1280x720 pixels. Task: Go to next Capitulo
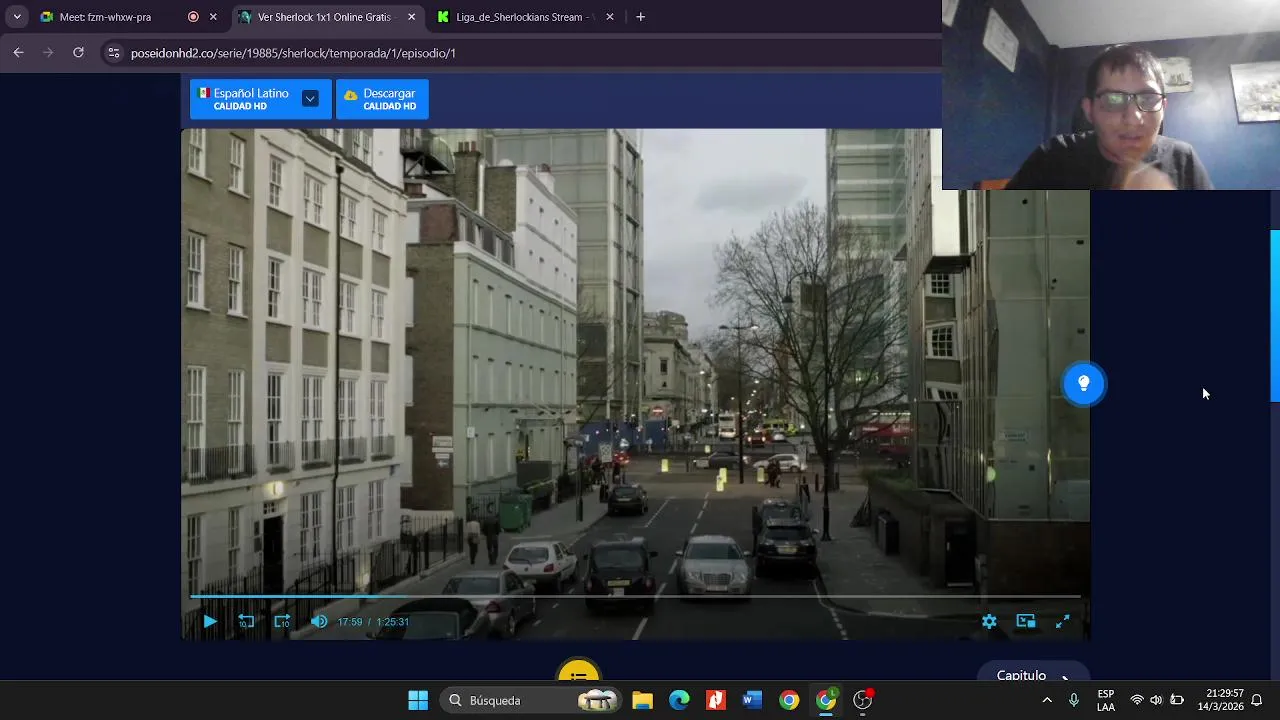[1033, 674]
